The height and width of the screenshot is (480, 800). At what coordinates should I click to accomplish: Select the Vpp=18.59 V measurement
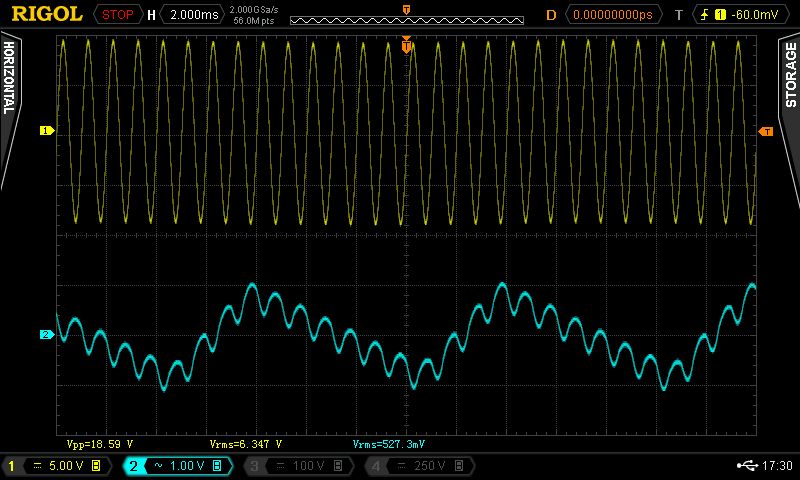(x=99, y=443)
